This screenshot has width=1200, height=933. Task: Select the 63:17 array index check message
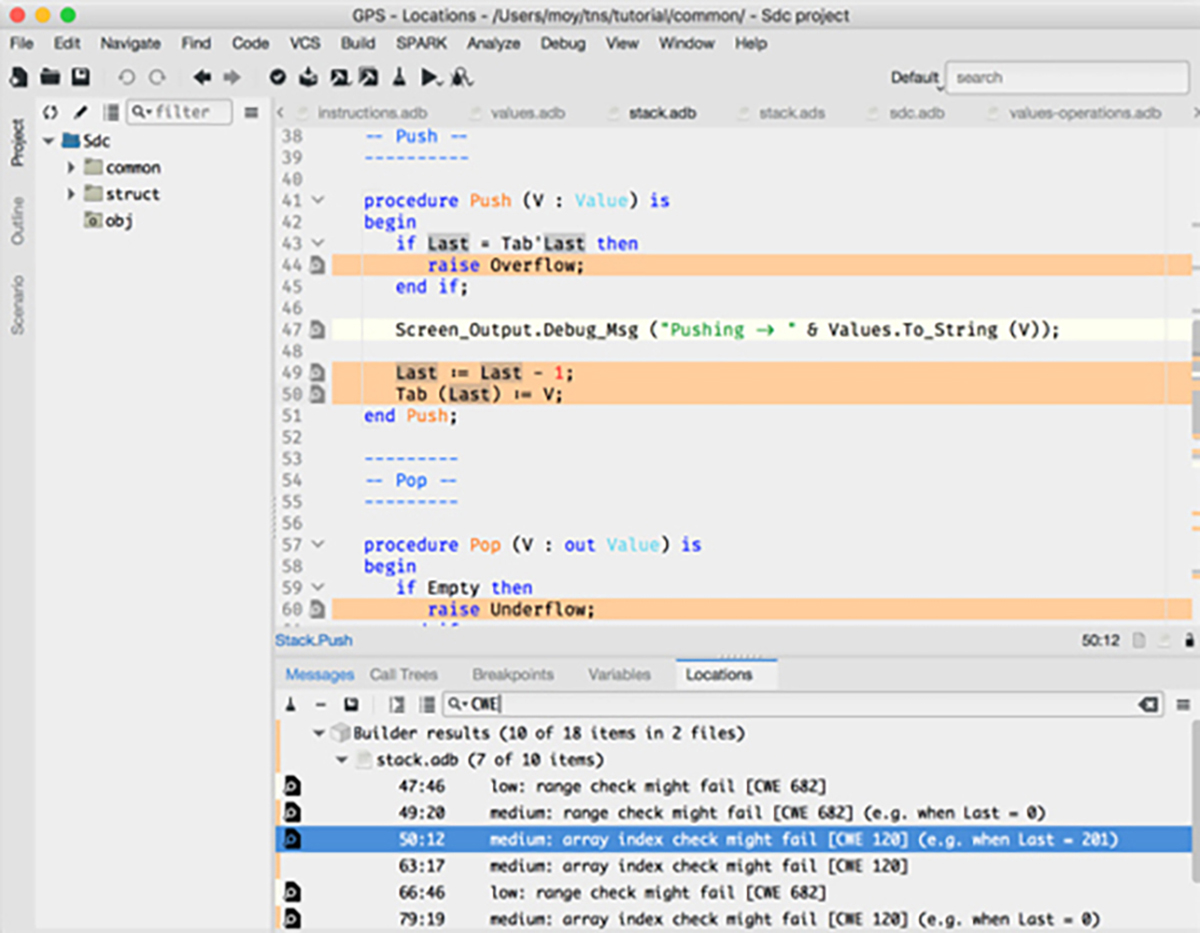pos(698,865)
